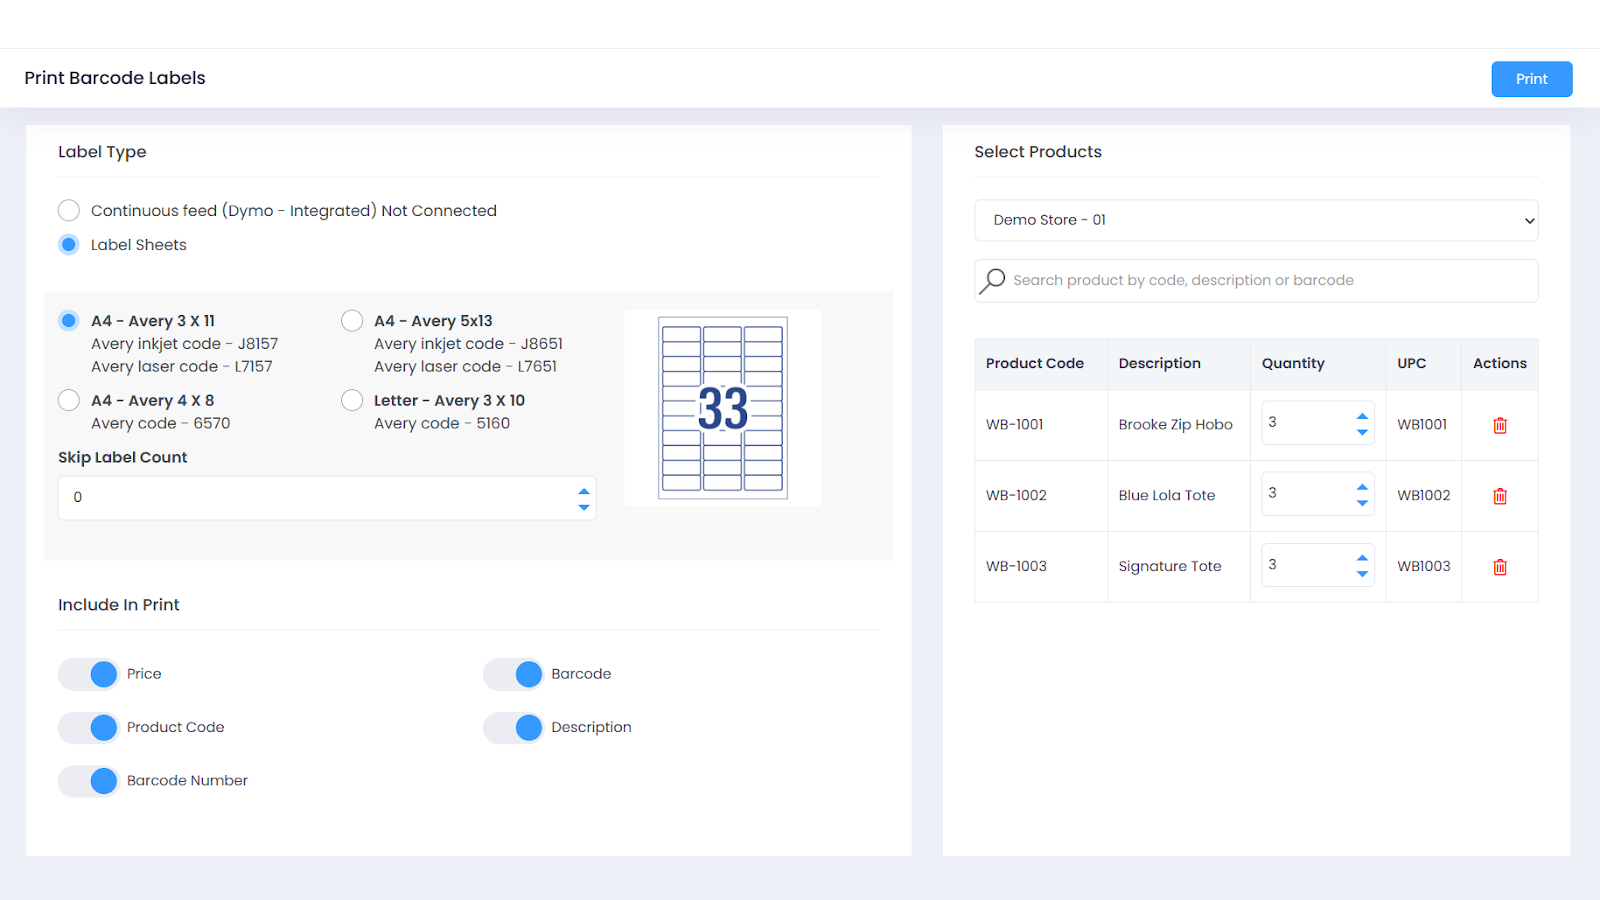1600x900 pixels.
Task: Decrease quantity for WB-1002
Action: point(1362,503)
